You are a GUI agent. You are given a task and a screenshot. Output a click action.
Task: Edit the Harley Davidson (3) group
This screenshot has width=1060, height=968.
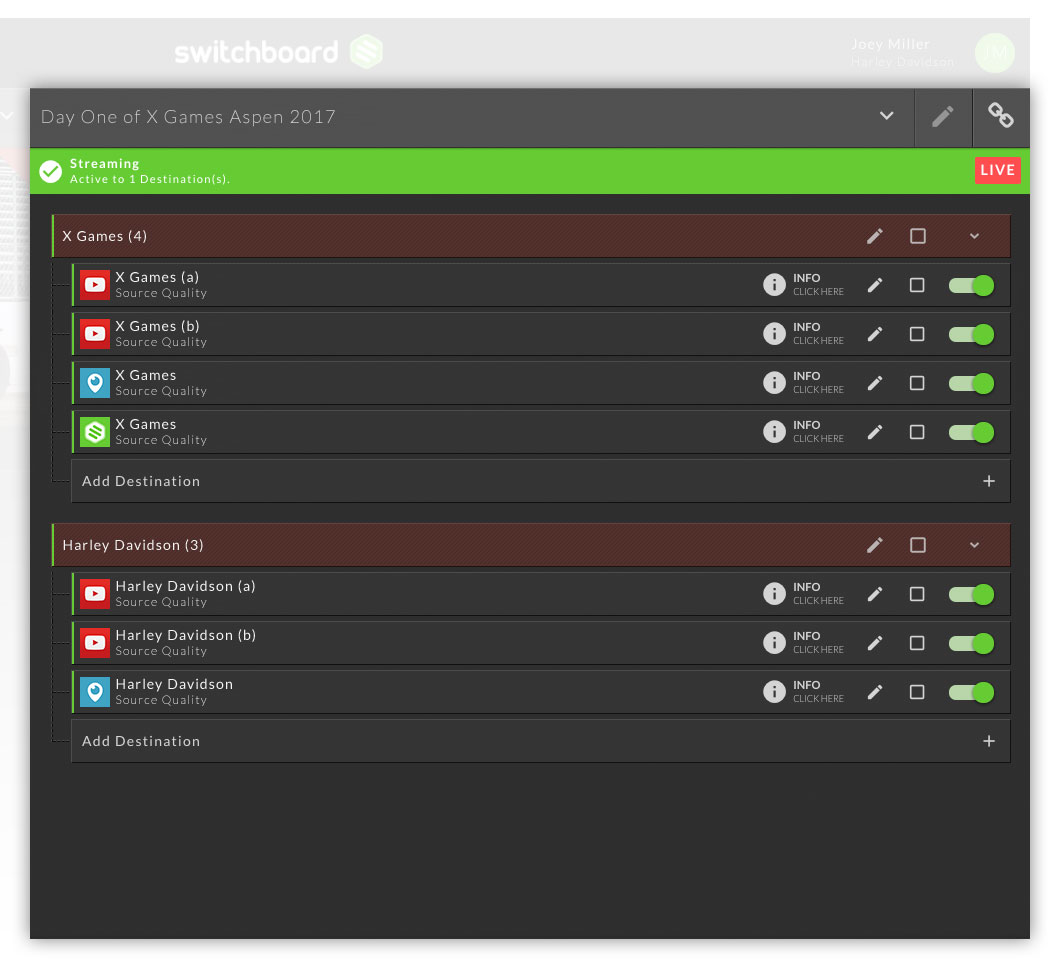coord(875,545)
